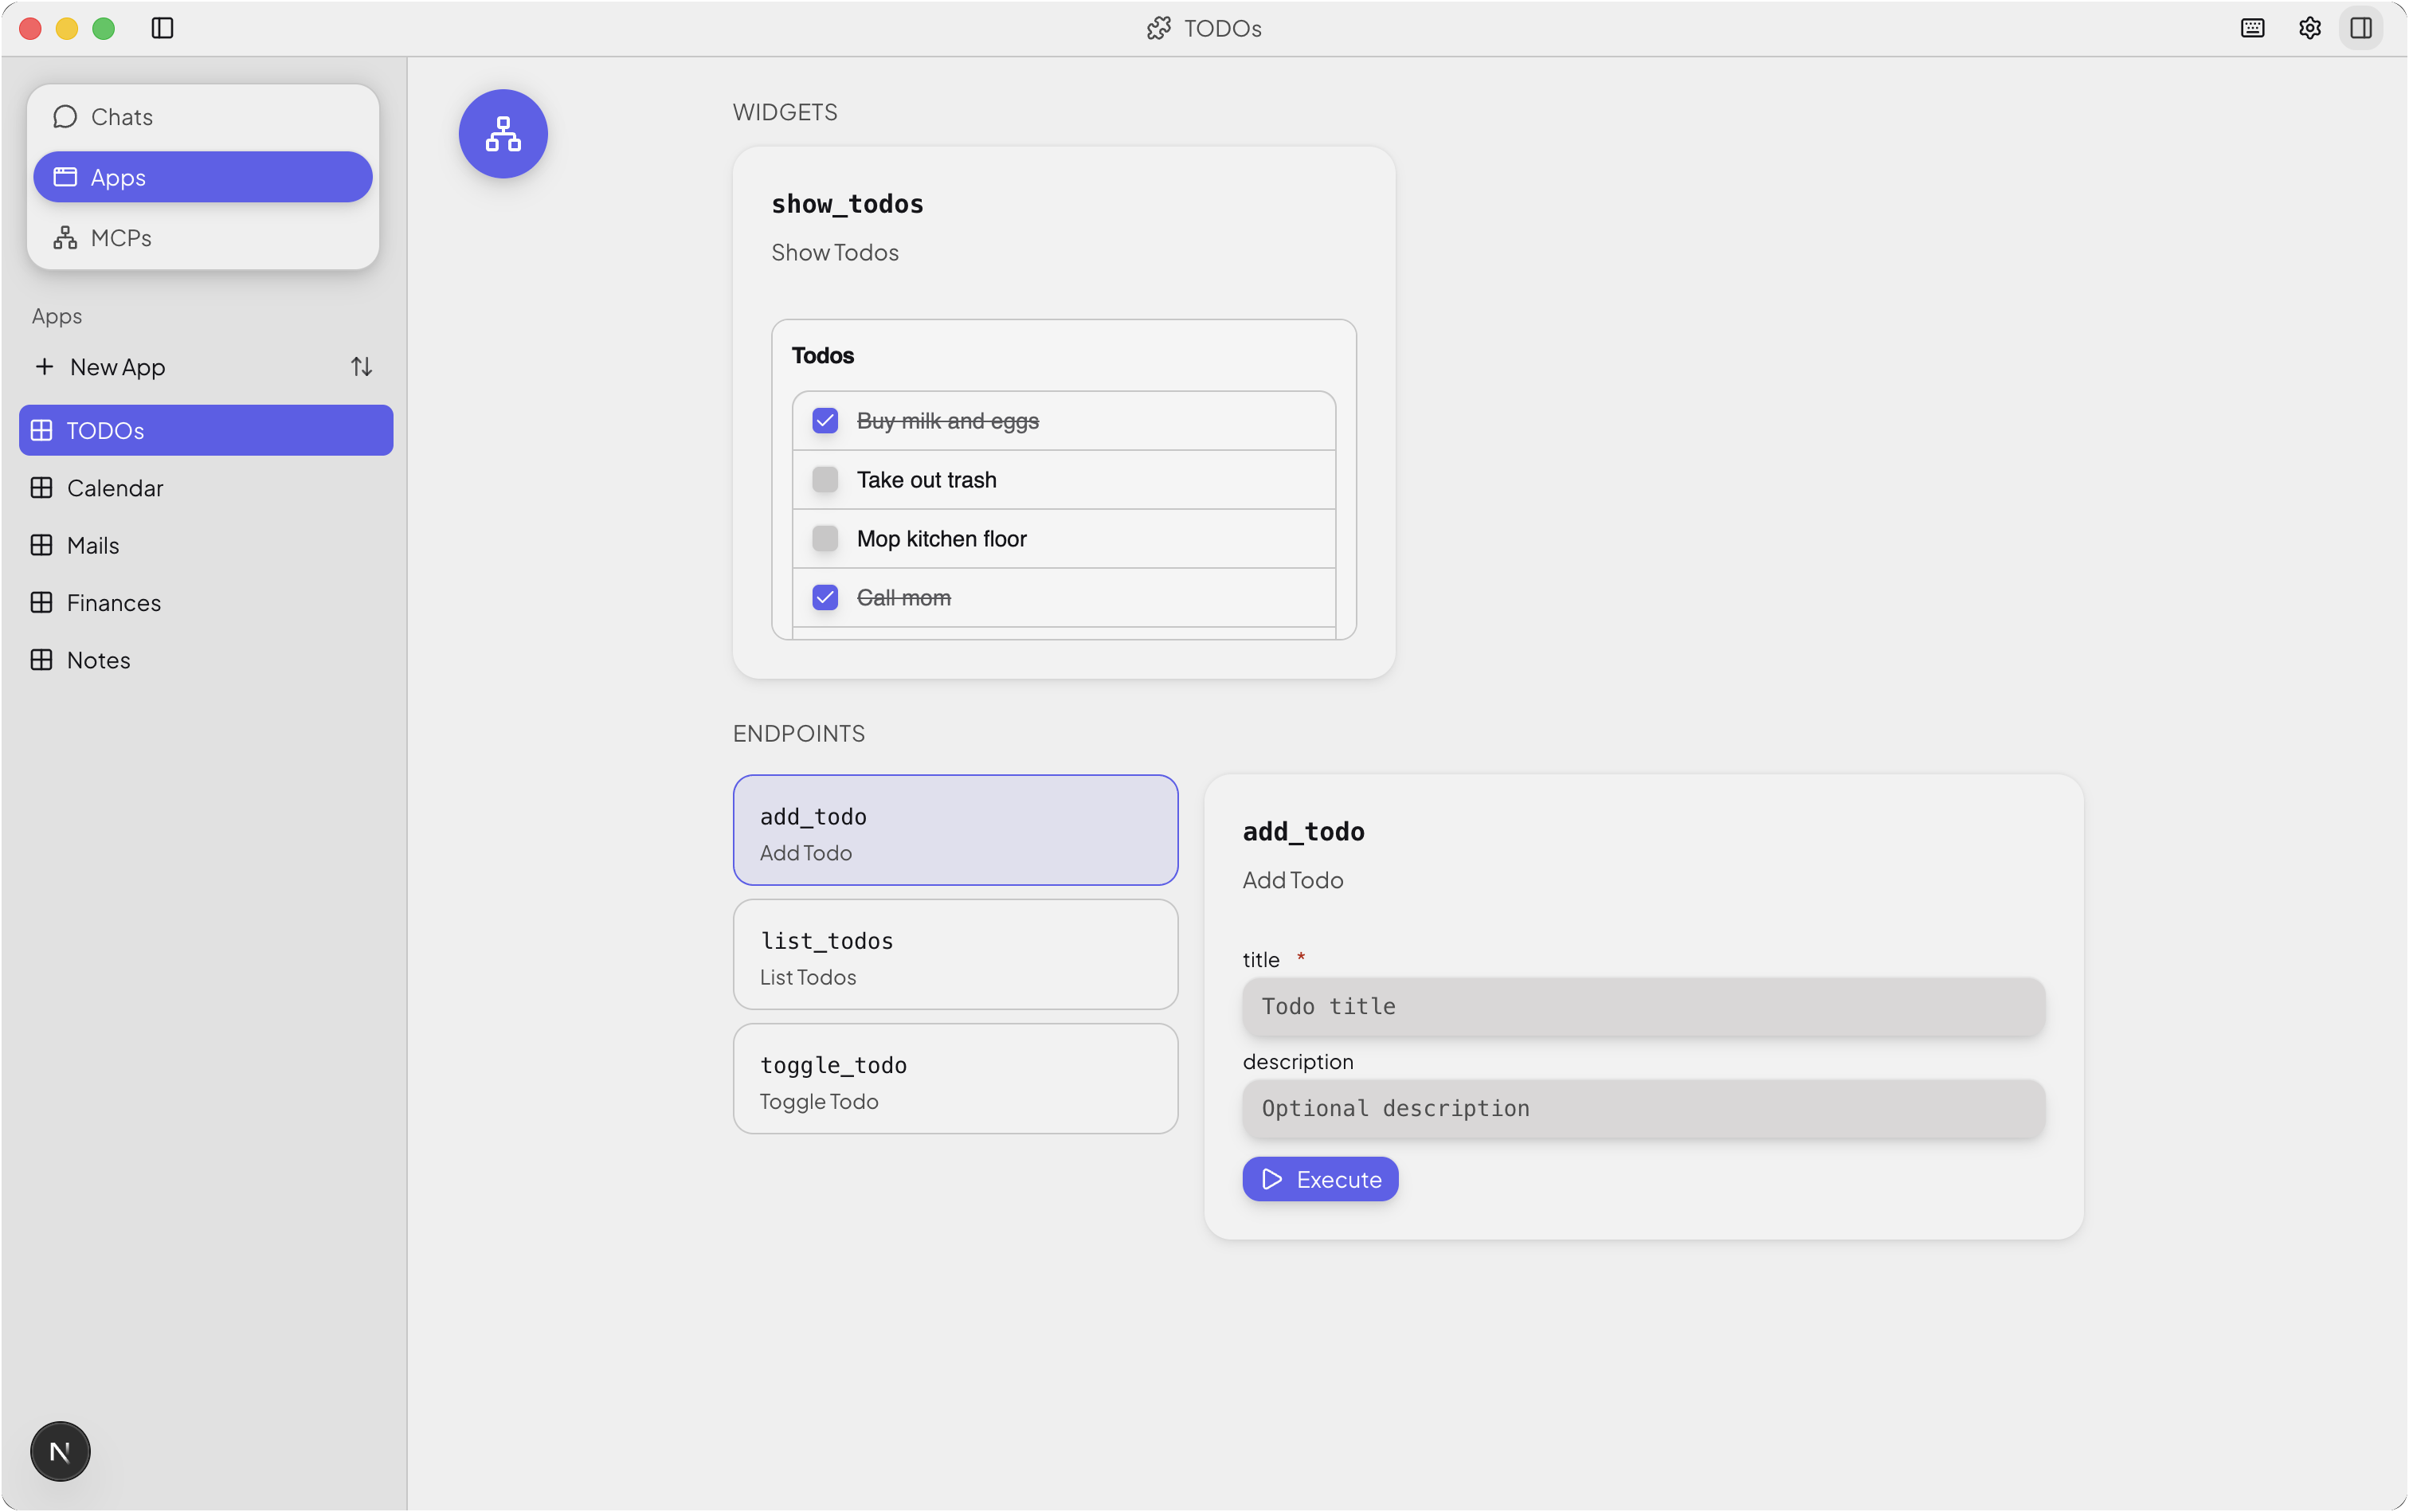The height and width of the screenshot is (1512, 2409).
Task: Open the keyboard shortcuts icon
Action: pyautogui.click(x=2252, y=28)
